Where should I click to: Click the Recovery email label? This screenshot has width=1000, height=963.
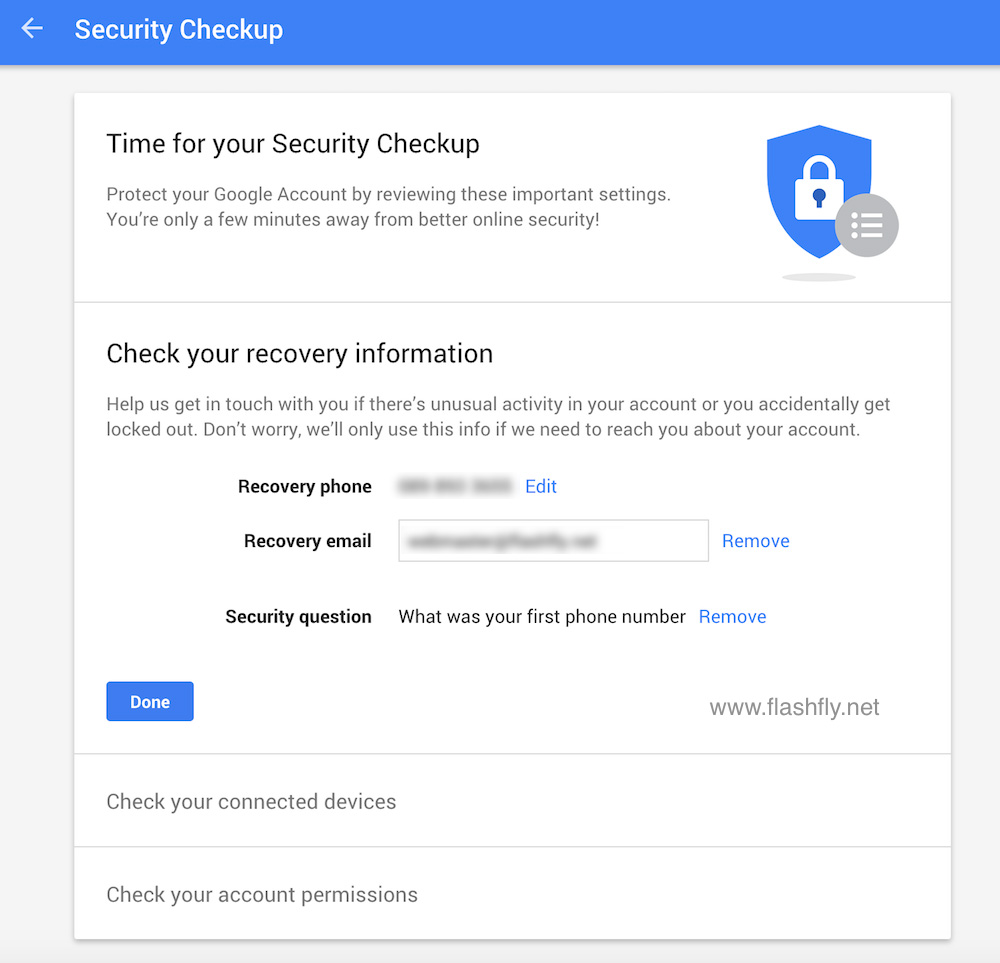(308, 541)
